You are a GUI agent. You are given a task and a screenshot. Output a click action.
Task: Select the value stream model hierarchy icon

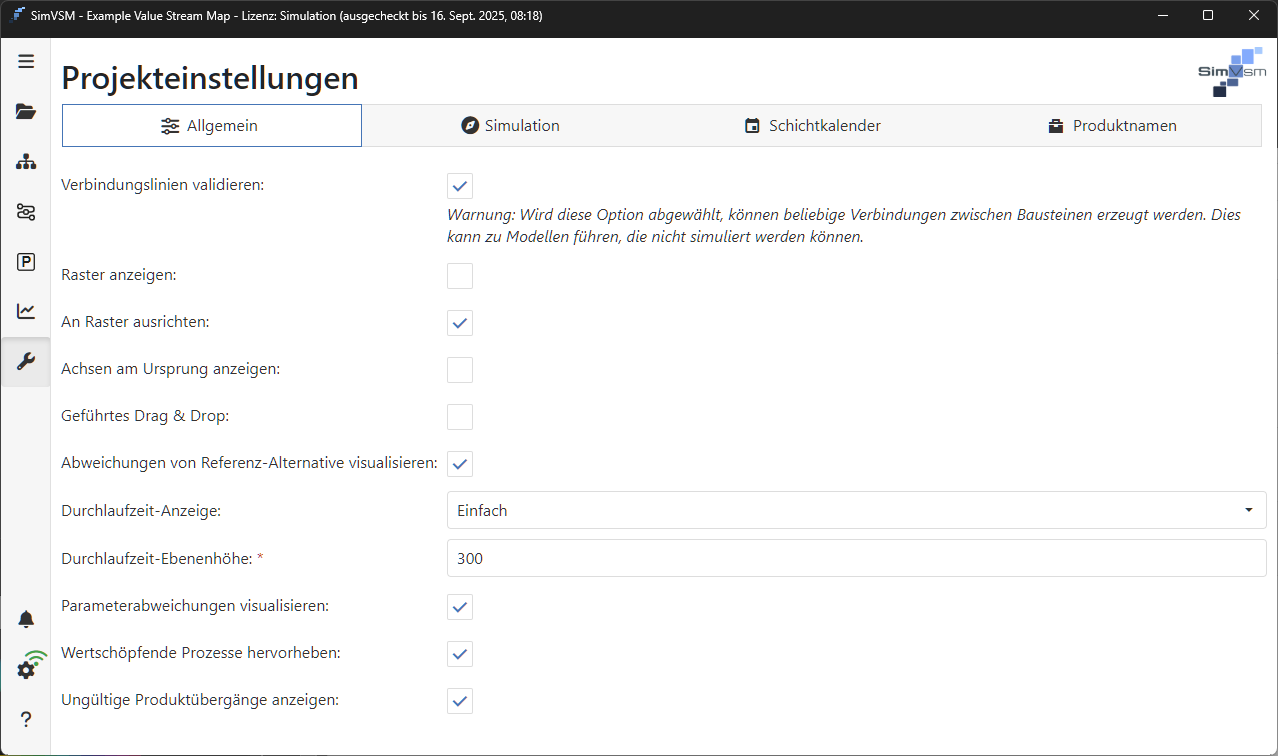pyautogui.click(x=26, y=161)
